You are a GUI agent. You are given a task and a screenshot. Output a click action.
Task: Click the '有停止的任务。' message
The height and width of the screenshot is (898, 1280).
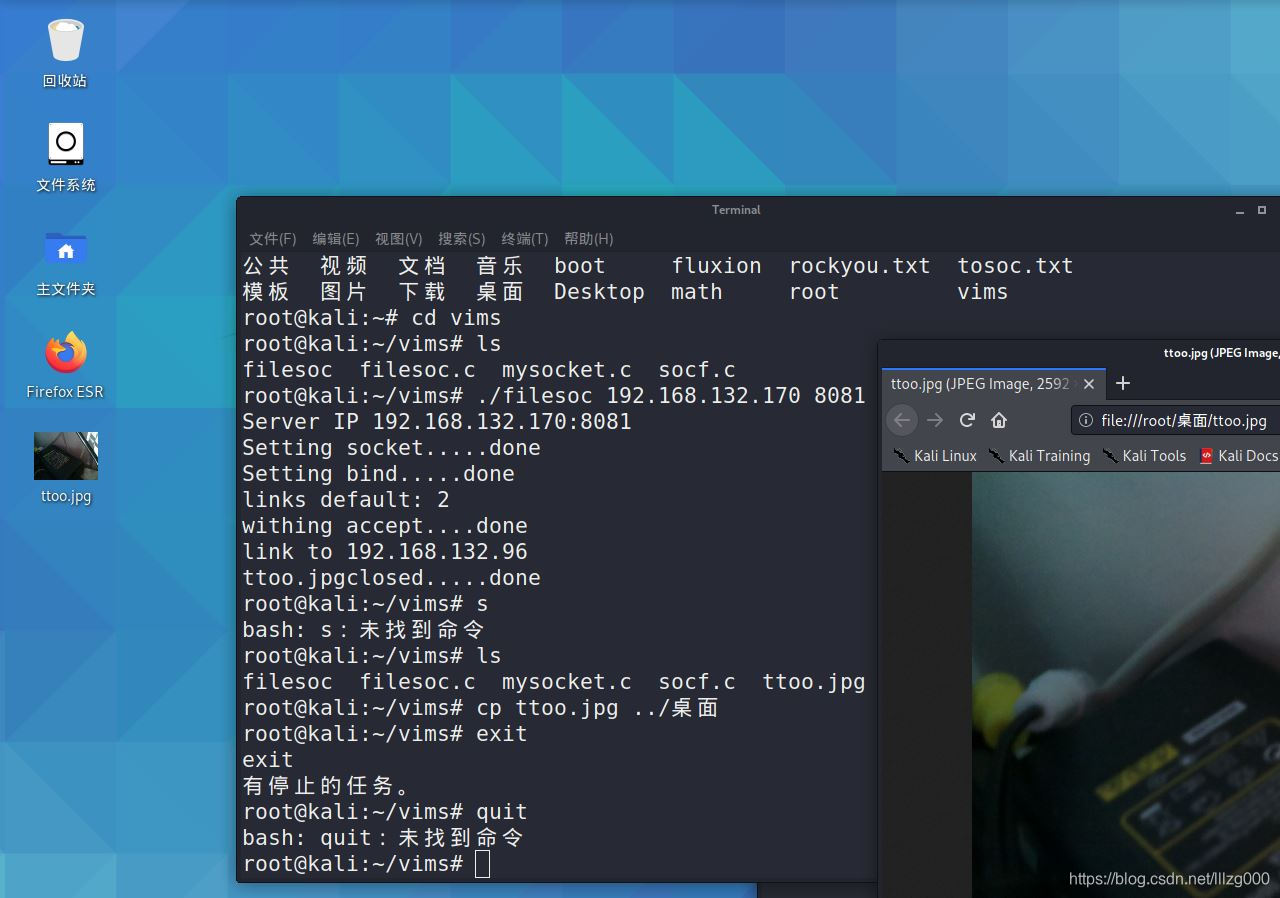click(326, 786)
